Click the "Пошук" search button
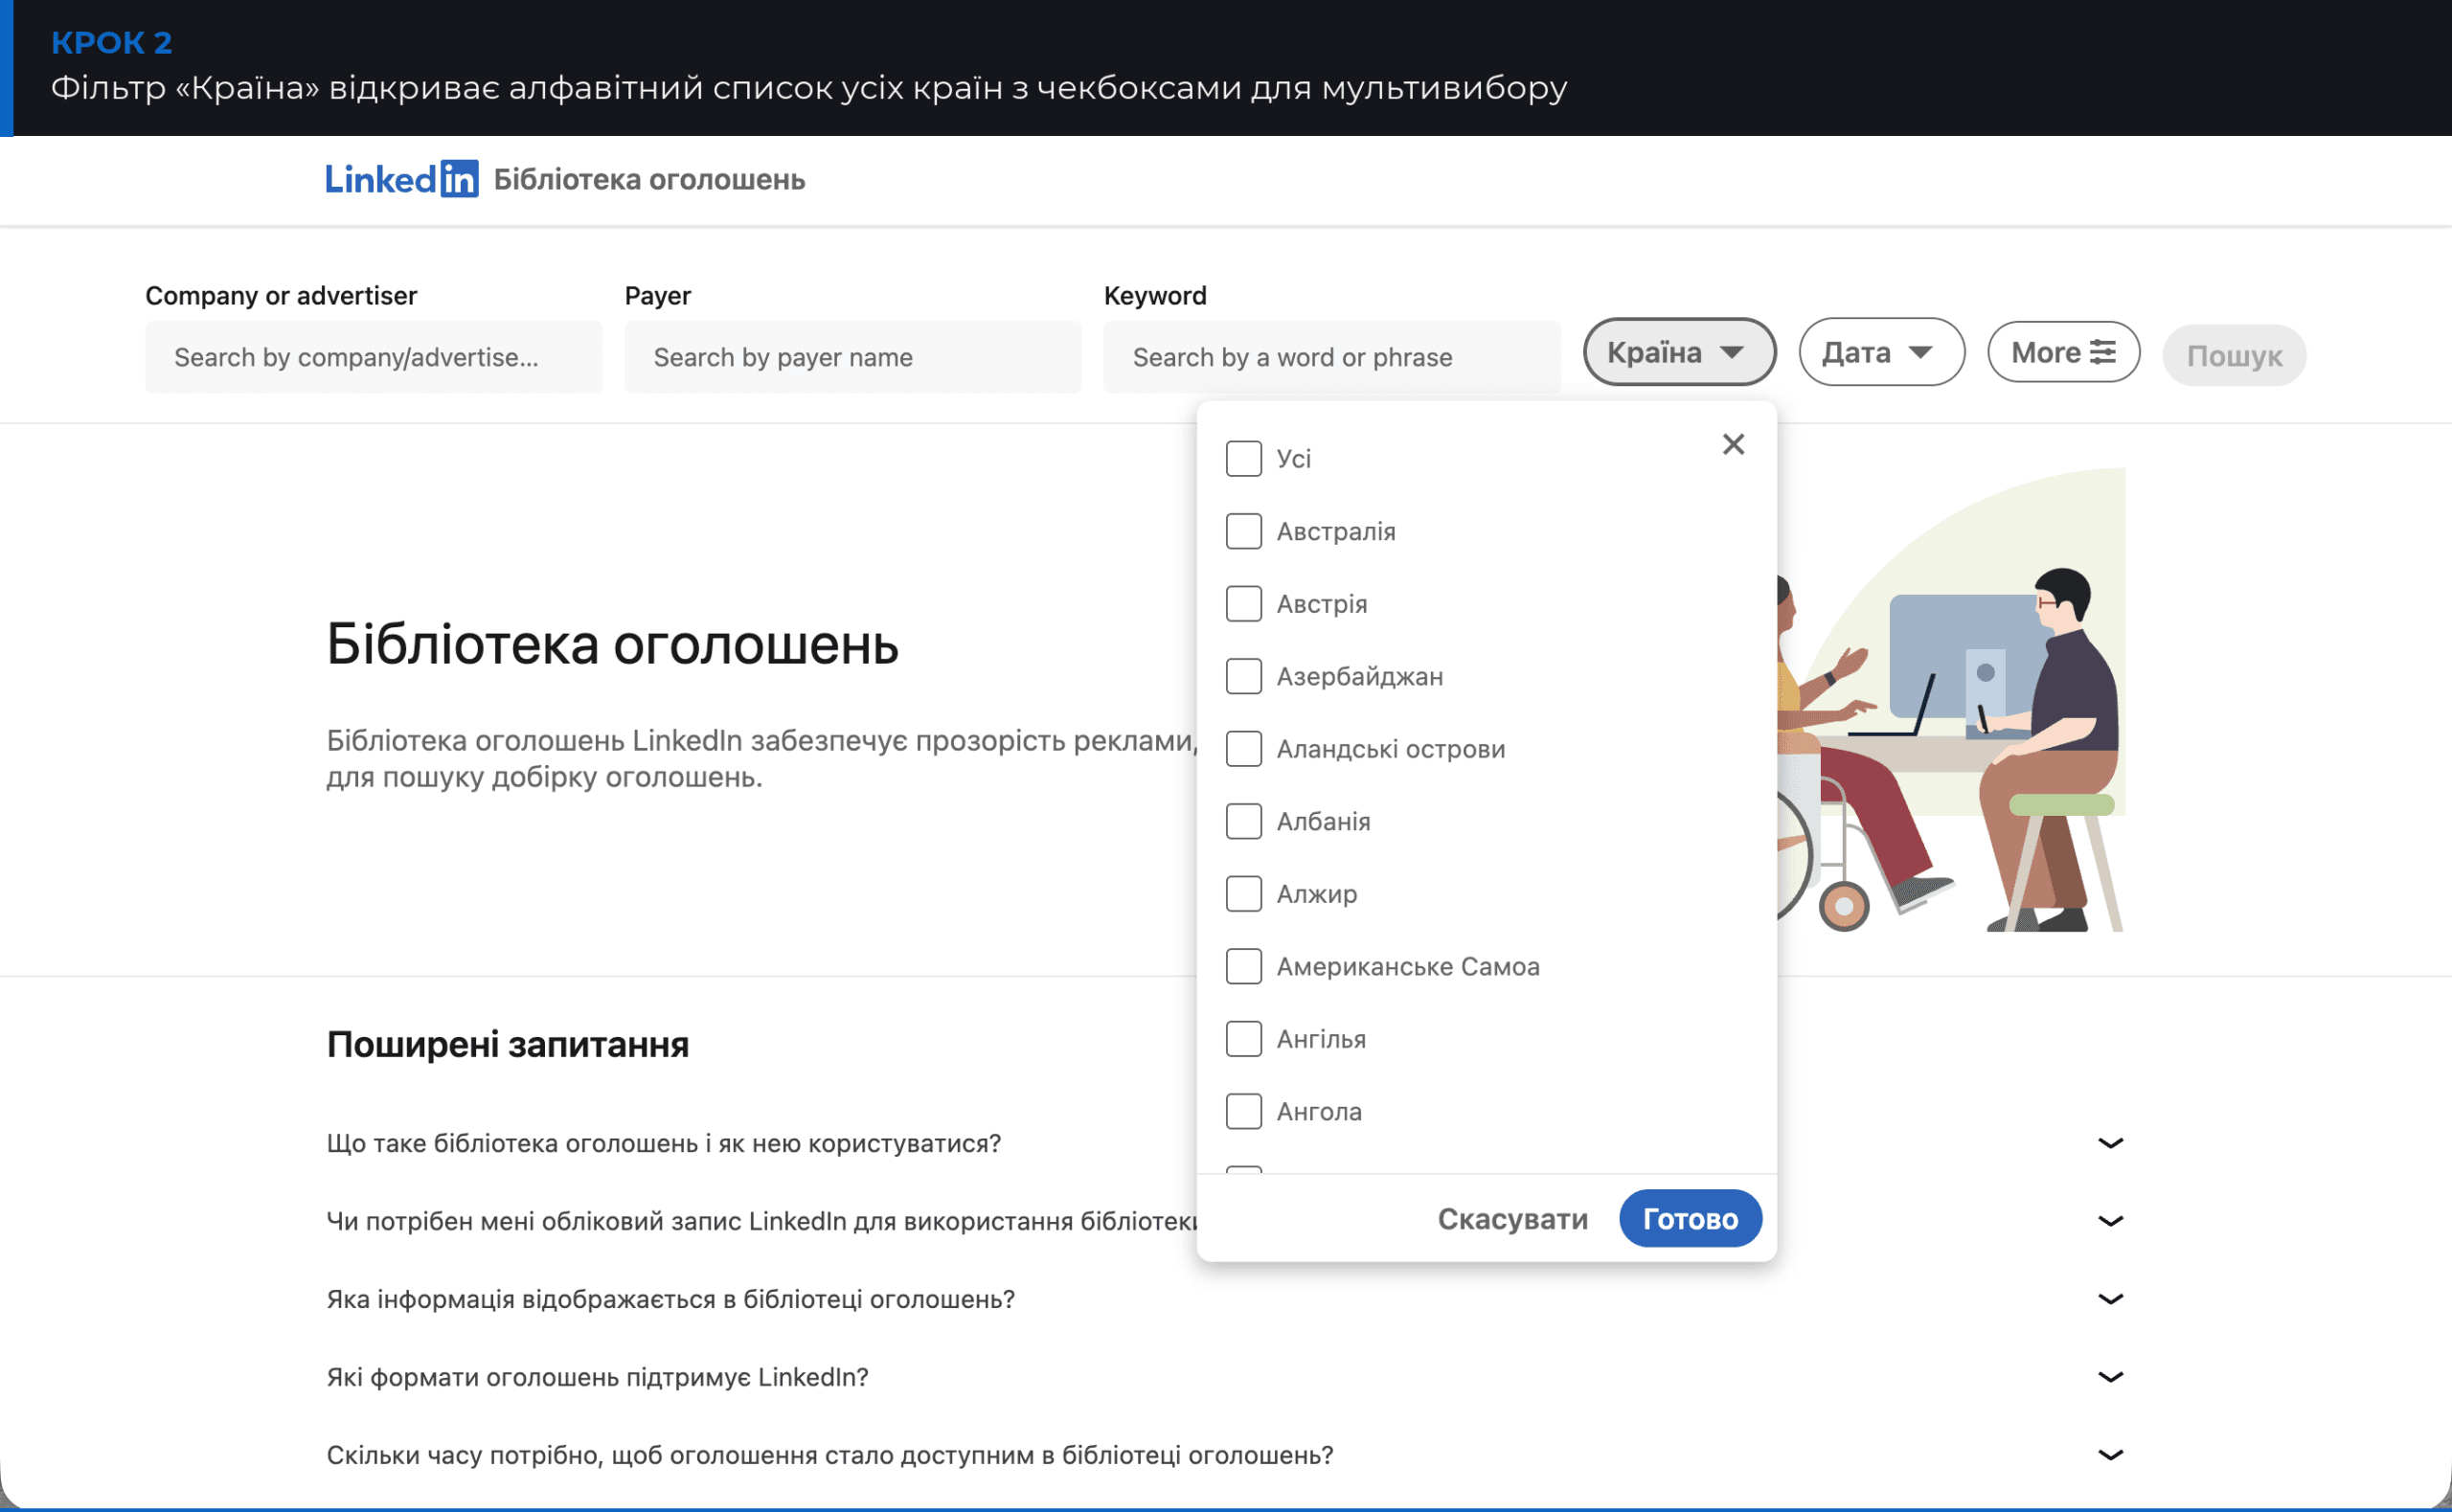 point(2234,355)
